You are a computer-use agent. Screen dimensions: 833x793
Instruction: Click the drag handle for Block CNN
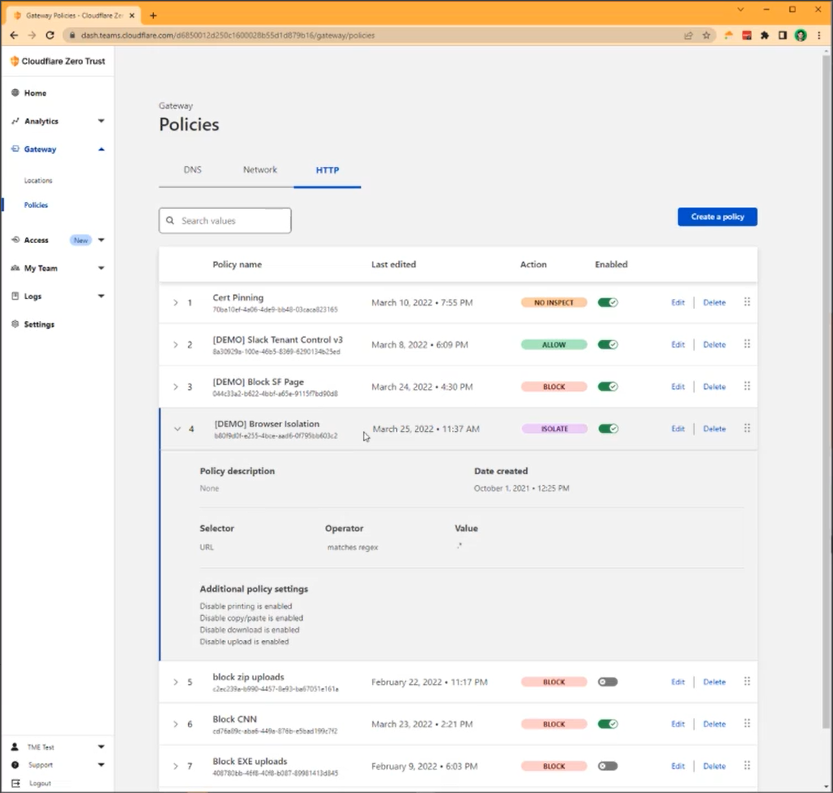click(x=747, y=723)
